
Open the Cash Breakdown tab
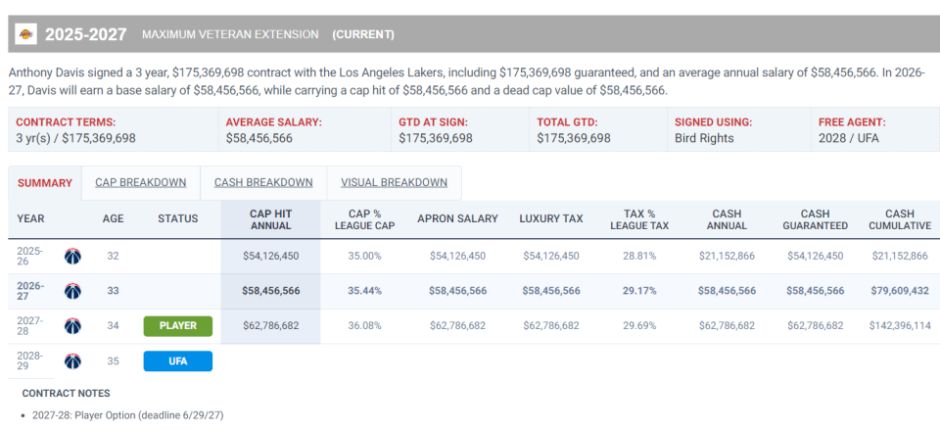tap(264, 183)
